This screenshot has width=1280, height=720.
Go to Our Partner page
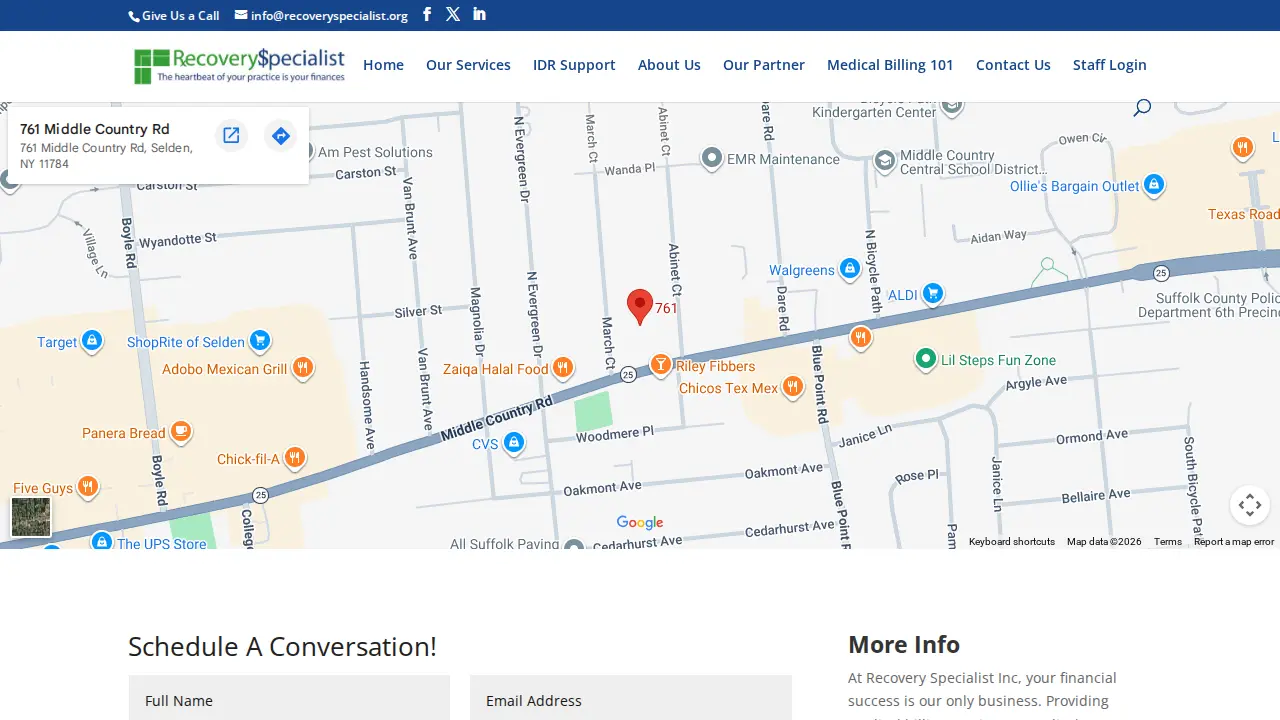coord(764,65)
